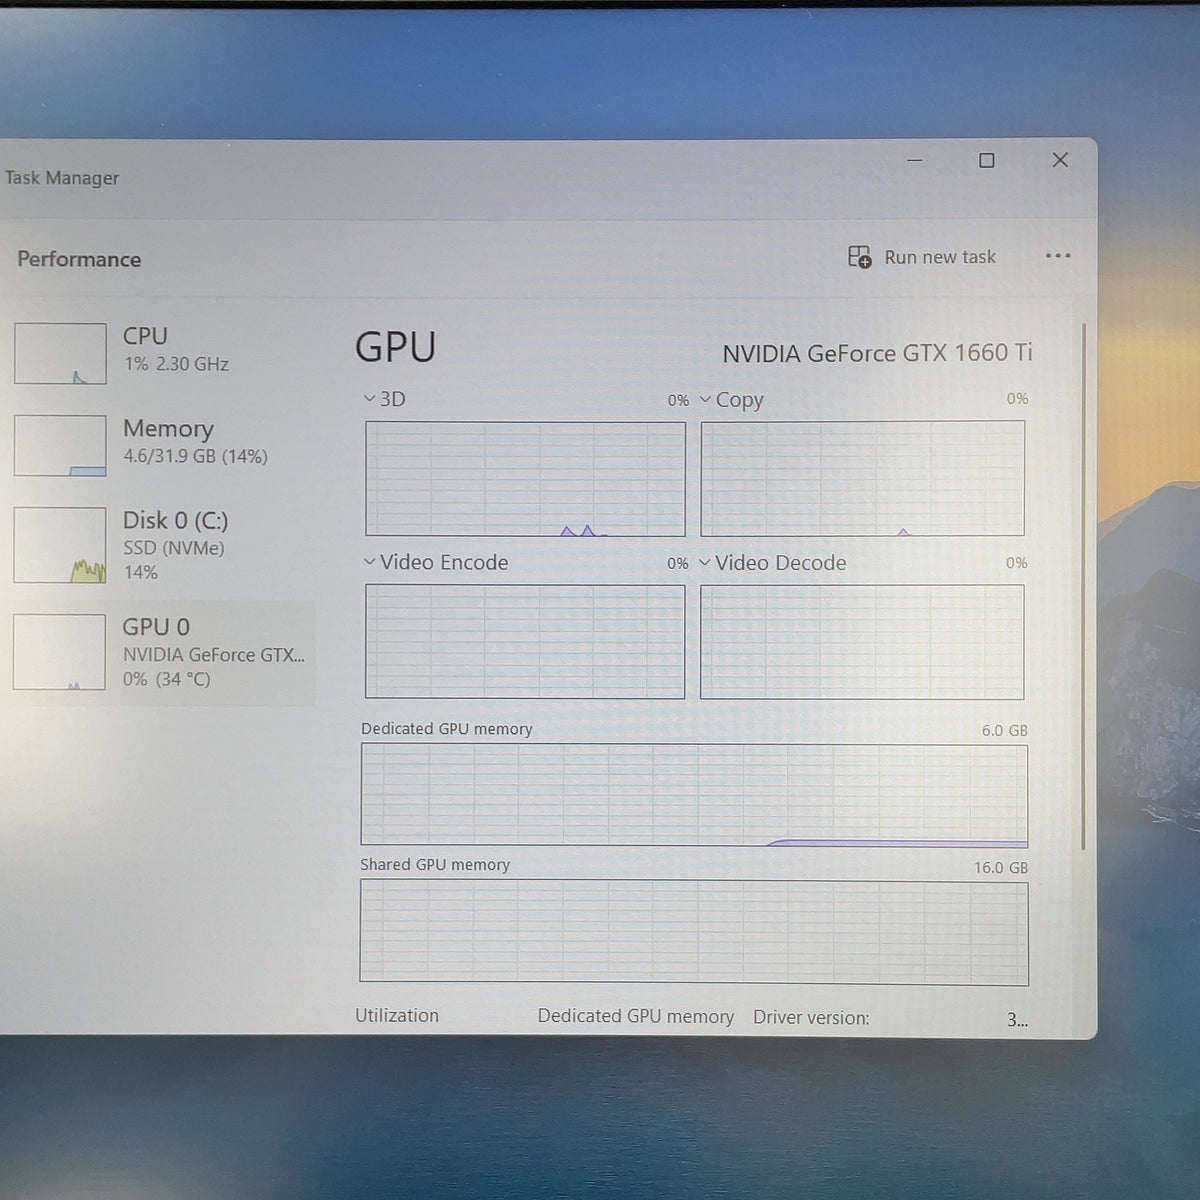This screenshot has width=1200, height=1200.
Task: Maximize the Task Manager window
Action: tap(986, 160)
